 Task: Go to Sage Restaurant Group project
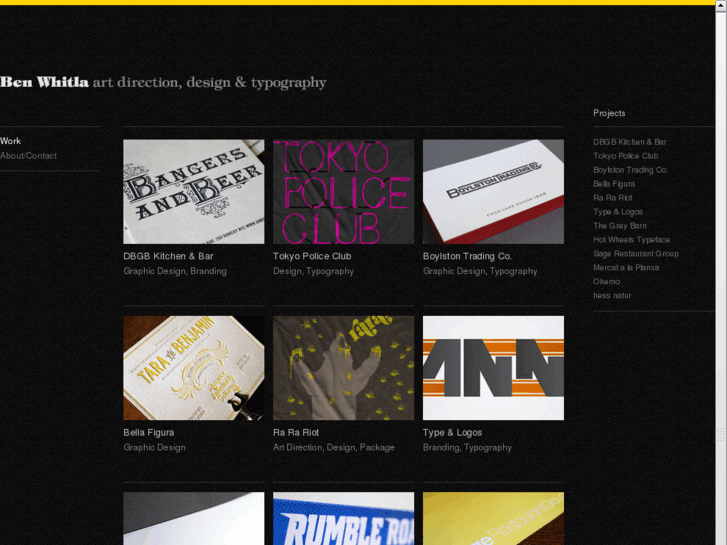coord(636,254)
